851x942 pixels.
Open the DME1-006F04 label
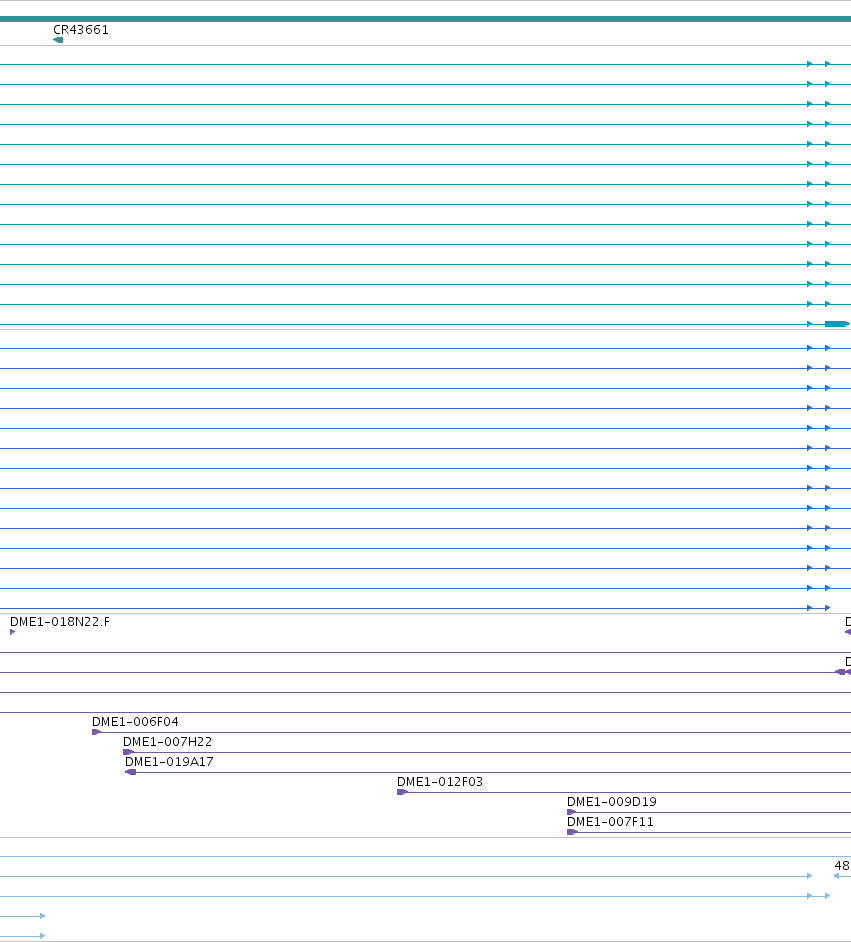tap(135, 722)
